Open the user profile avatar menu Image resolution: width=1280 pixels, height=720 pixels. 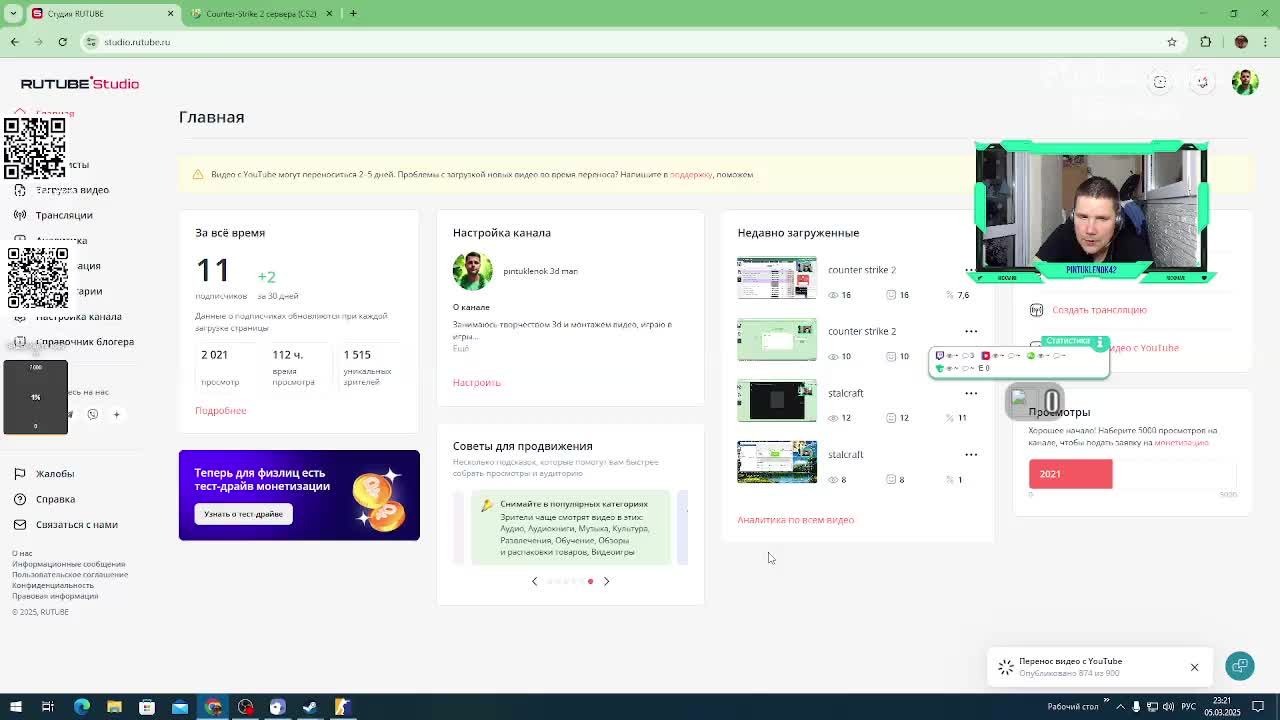[x=1245, y=82]
